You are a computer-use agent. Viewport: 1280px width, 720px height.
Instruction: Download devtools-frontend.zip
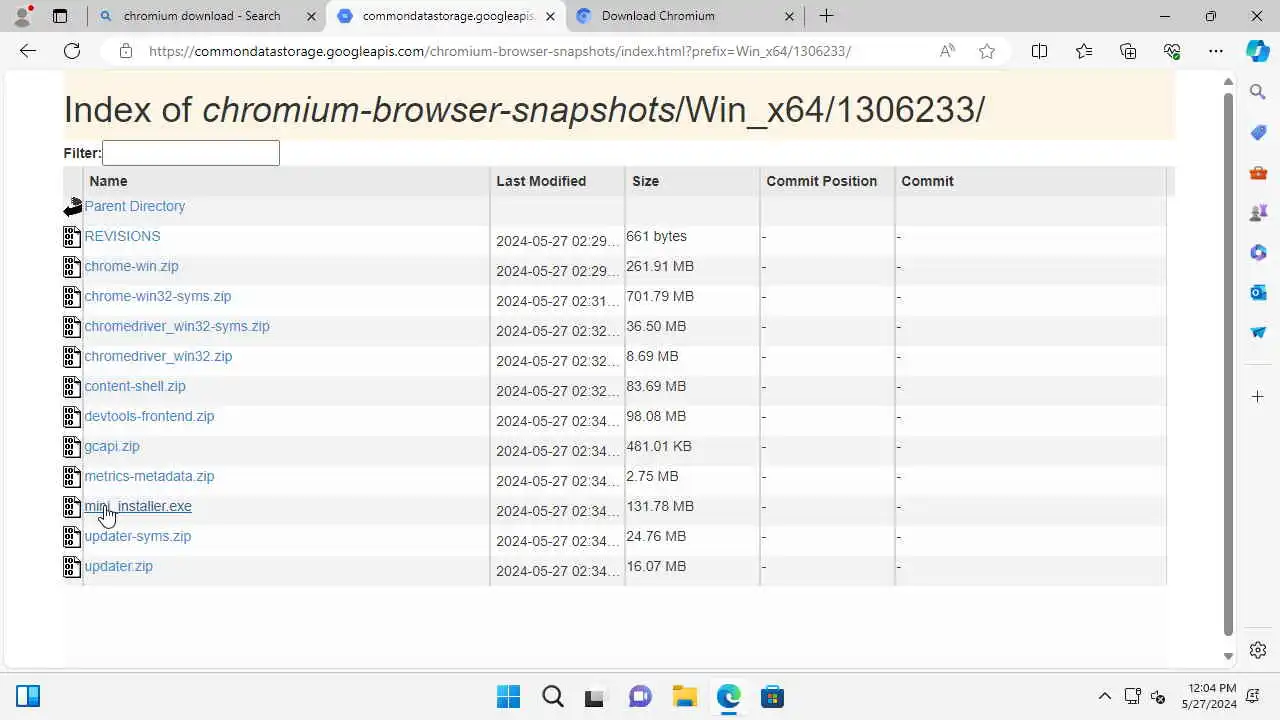point(149,416)
